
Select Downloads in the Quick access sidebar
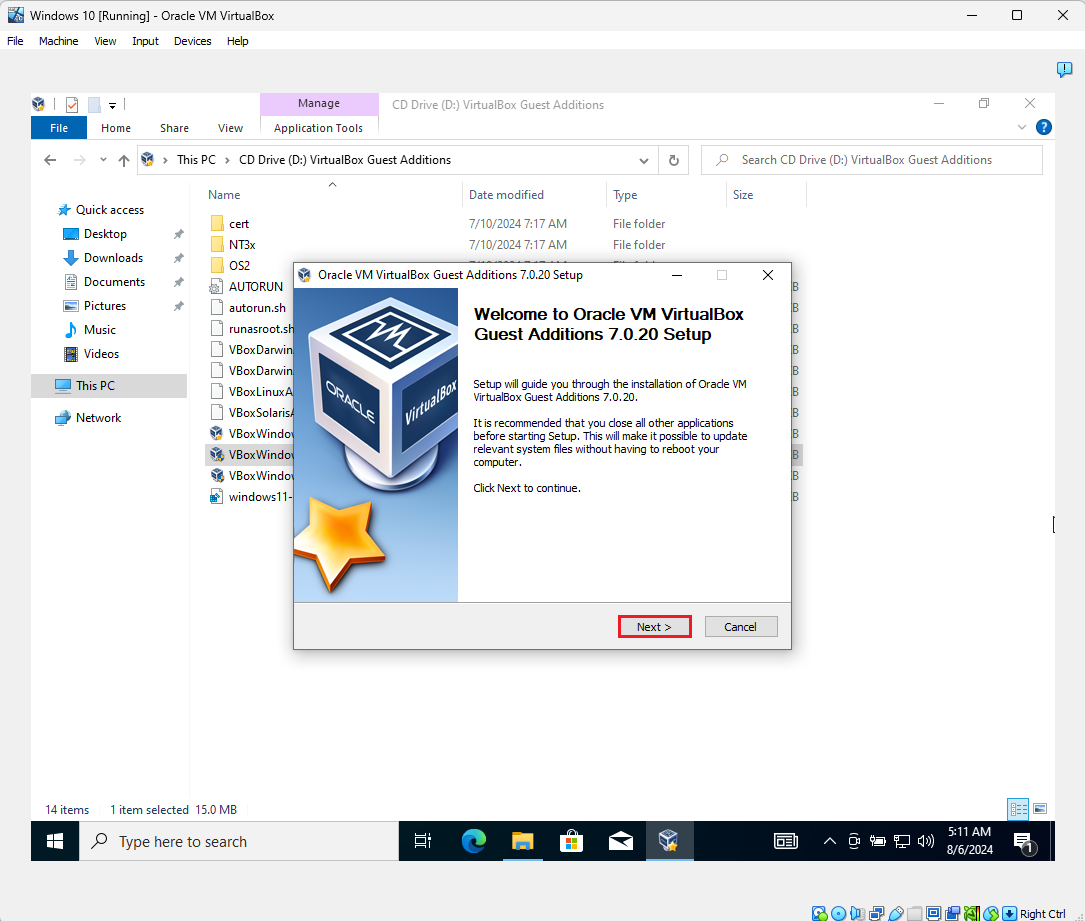click(113, 258)
